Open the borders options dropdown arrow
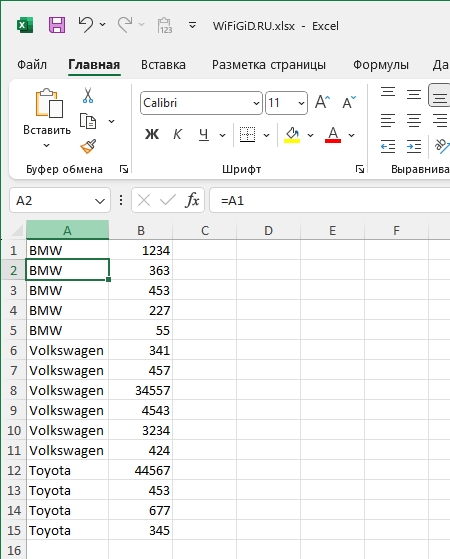This screenshot has height=559, width=450. point(266,135)
